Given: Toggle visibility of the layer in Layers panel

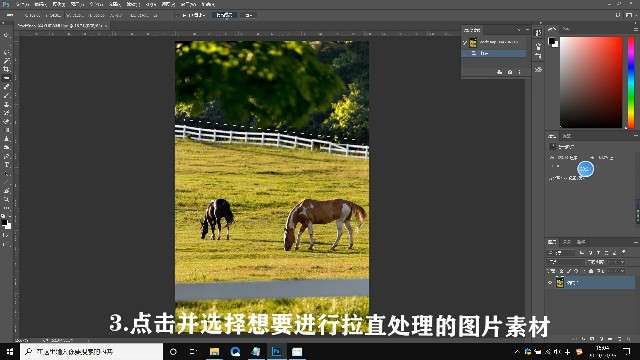Looking at the screenshot, I should tap(550, 282).
